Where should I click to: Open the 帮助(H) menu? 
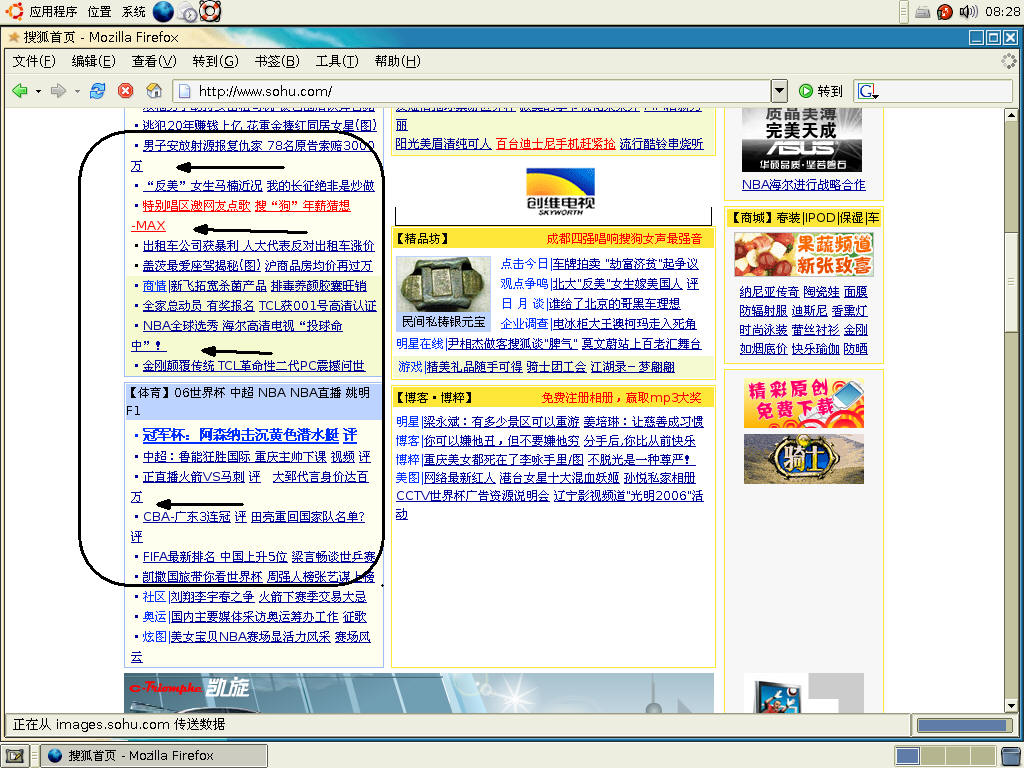(x=397, y=61)
